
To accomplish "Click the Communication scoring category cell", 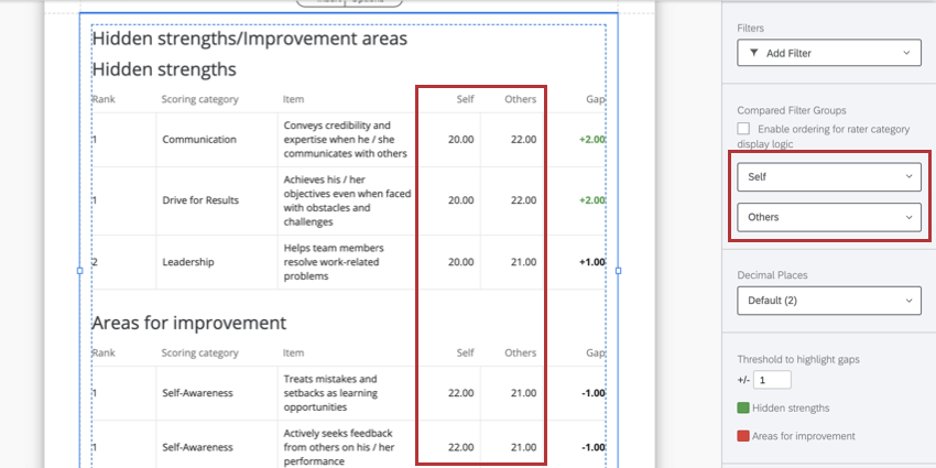I will (199, 140).
